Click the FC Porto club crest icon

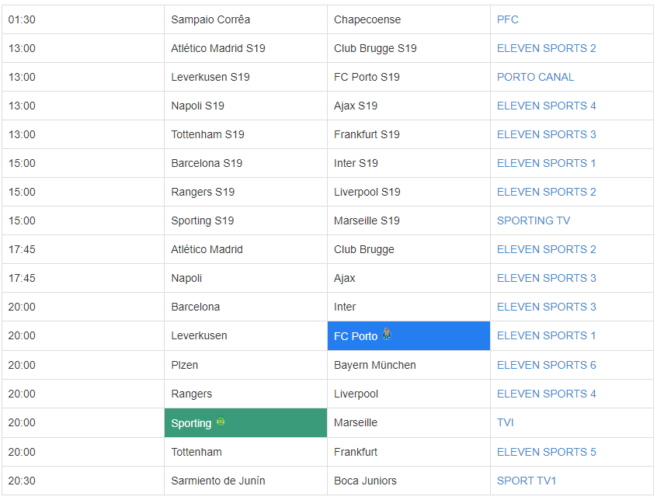(x=387, y=334)
